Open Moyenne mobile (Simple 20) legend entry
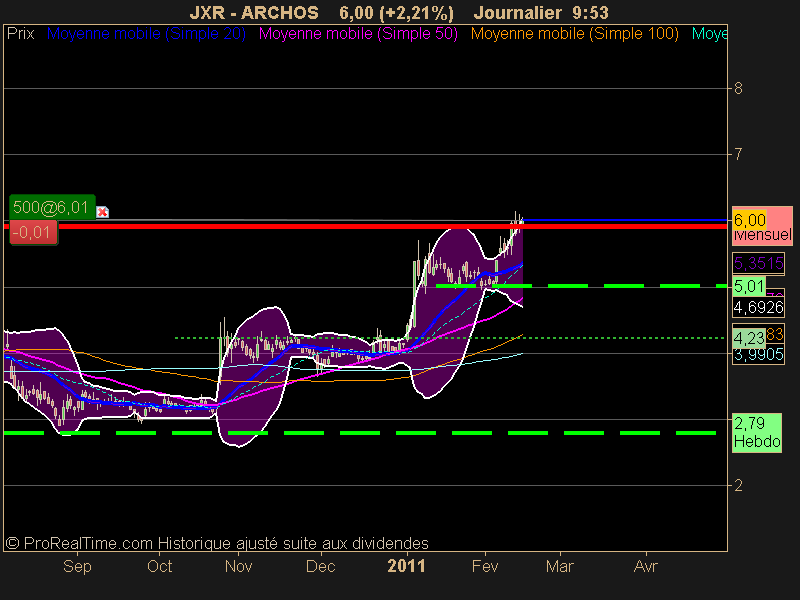This screenshot has height=600, width=800. pyautogui.click(x=146, y=34)
